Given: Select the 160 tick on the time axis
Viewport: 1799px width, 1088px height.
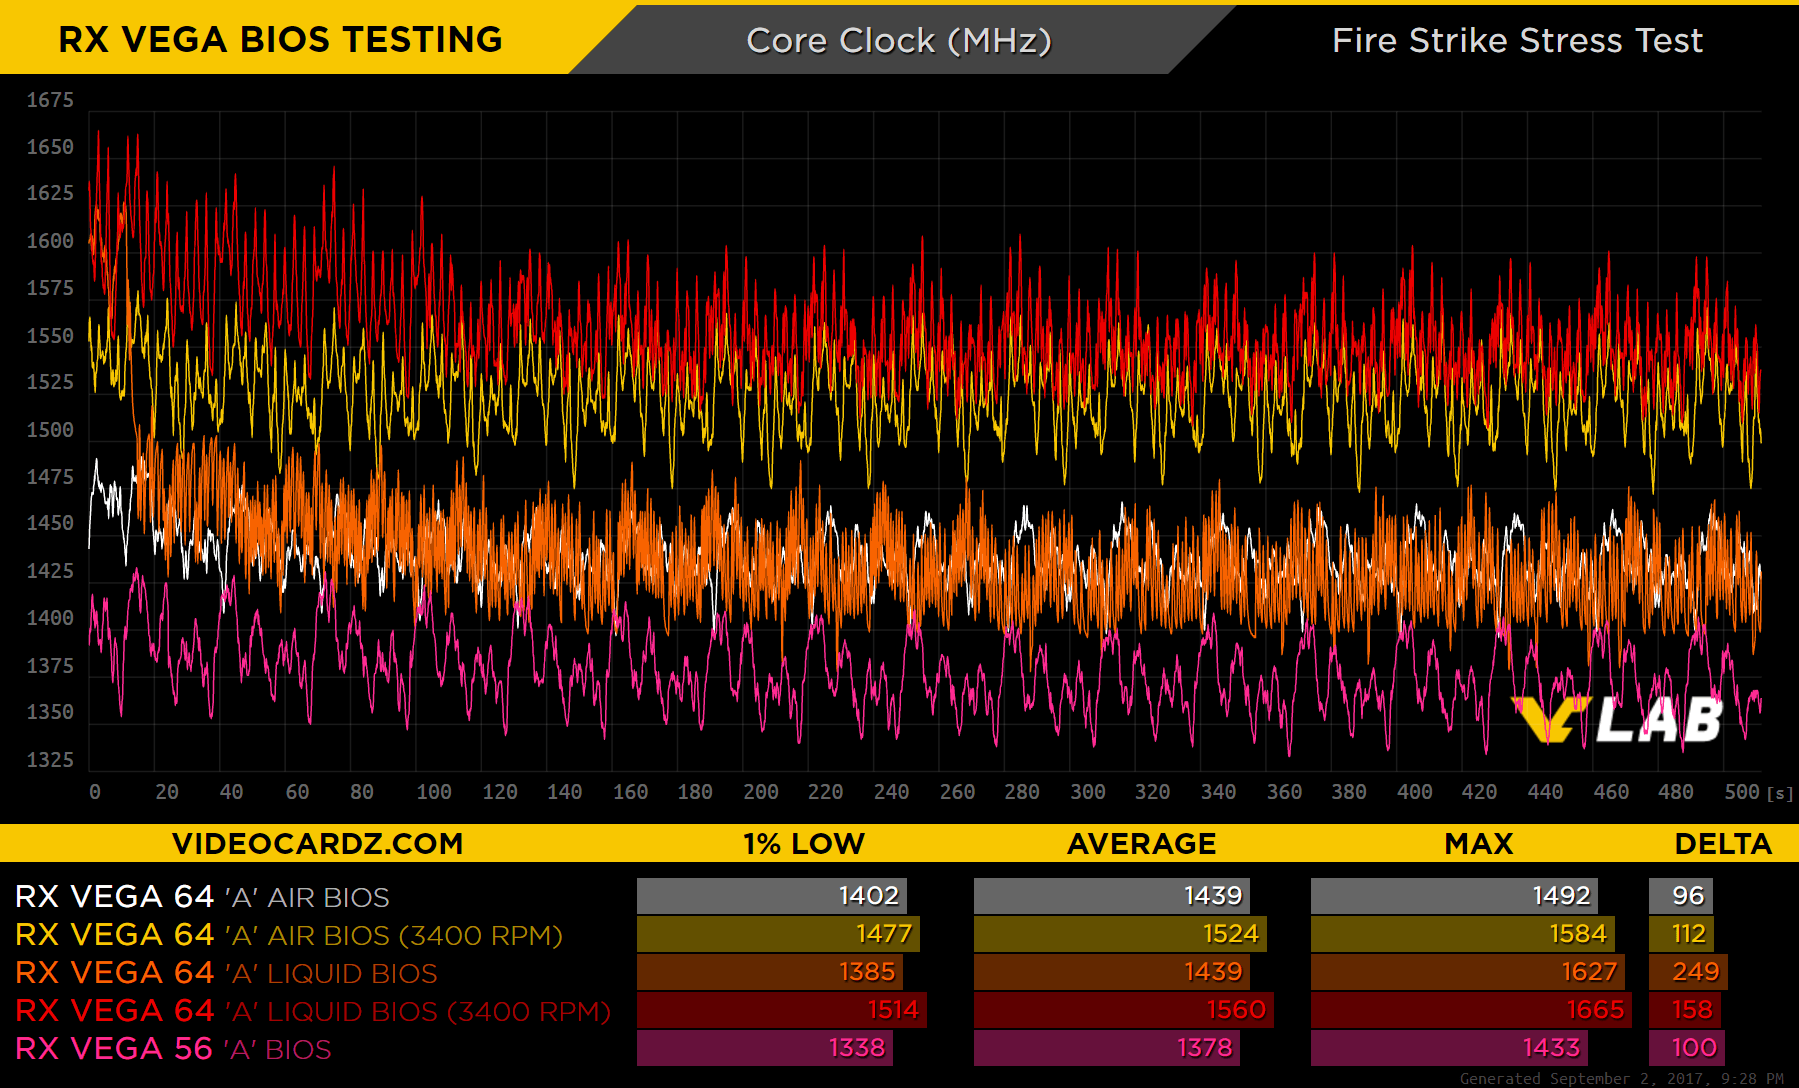Looking at the screenshot, I should [x=630, y=792].
